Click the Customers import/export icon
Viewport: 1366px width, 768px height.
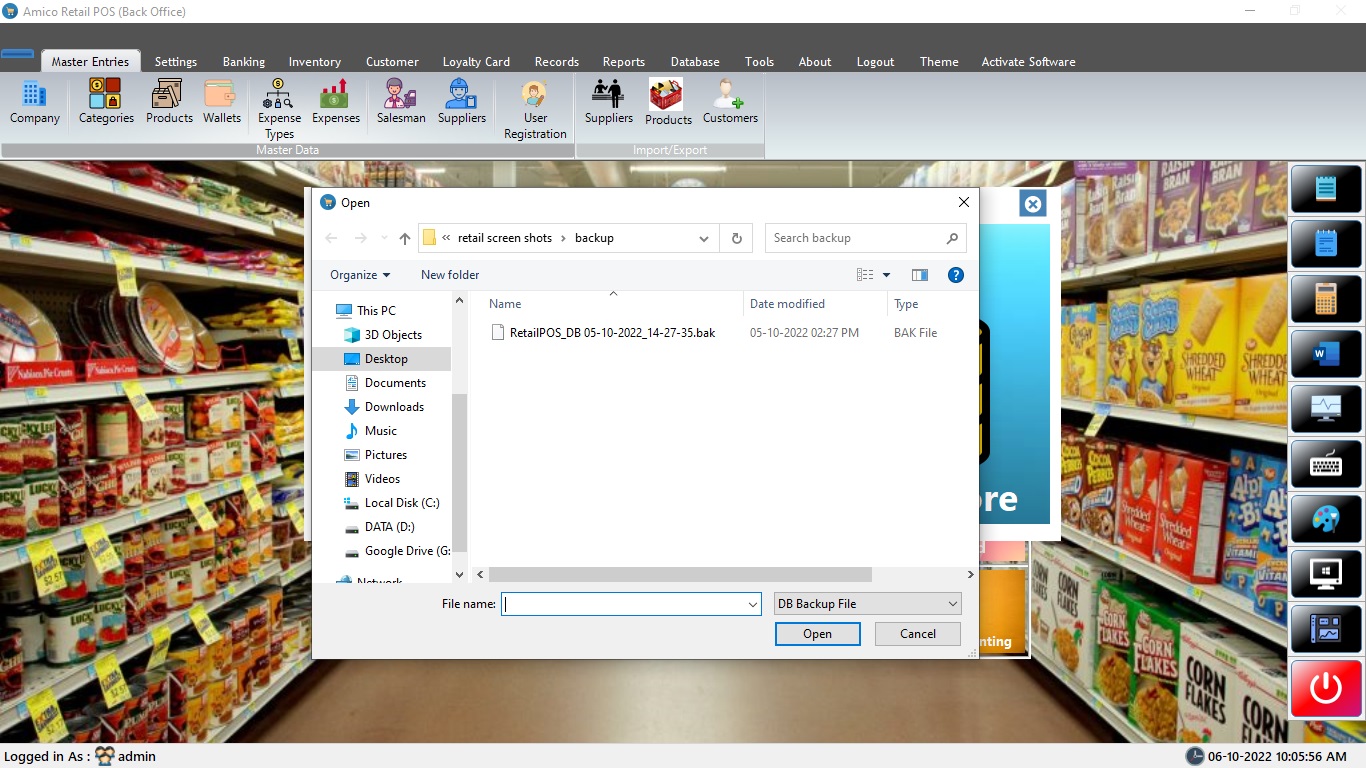tap(730, 102)
